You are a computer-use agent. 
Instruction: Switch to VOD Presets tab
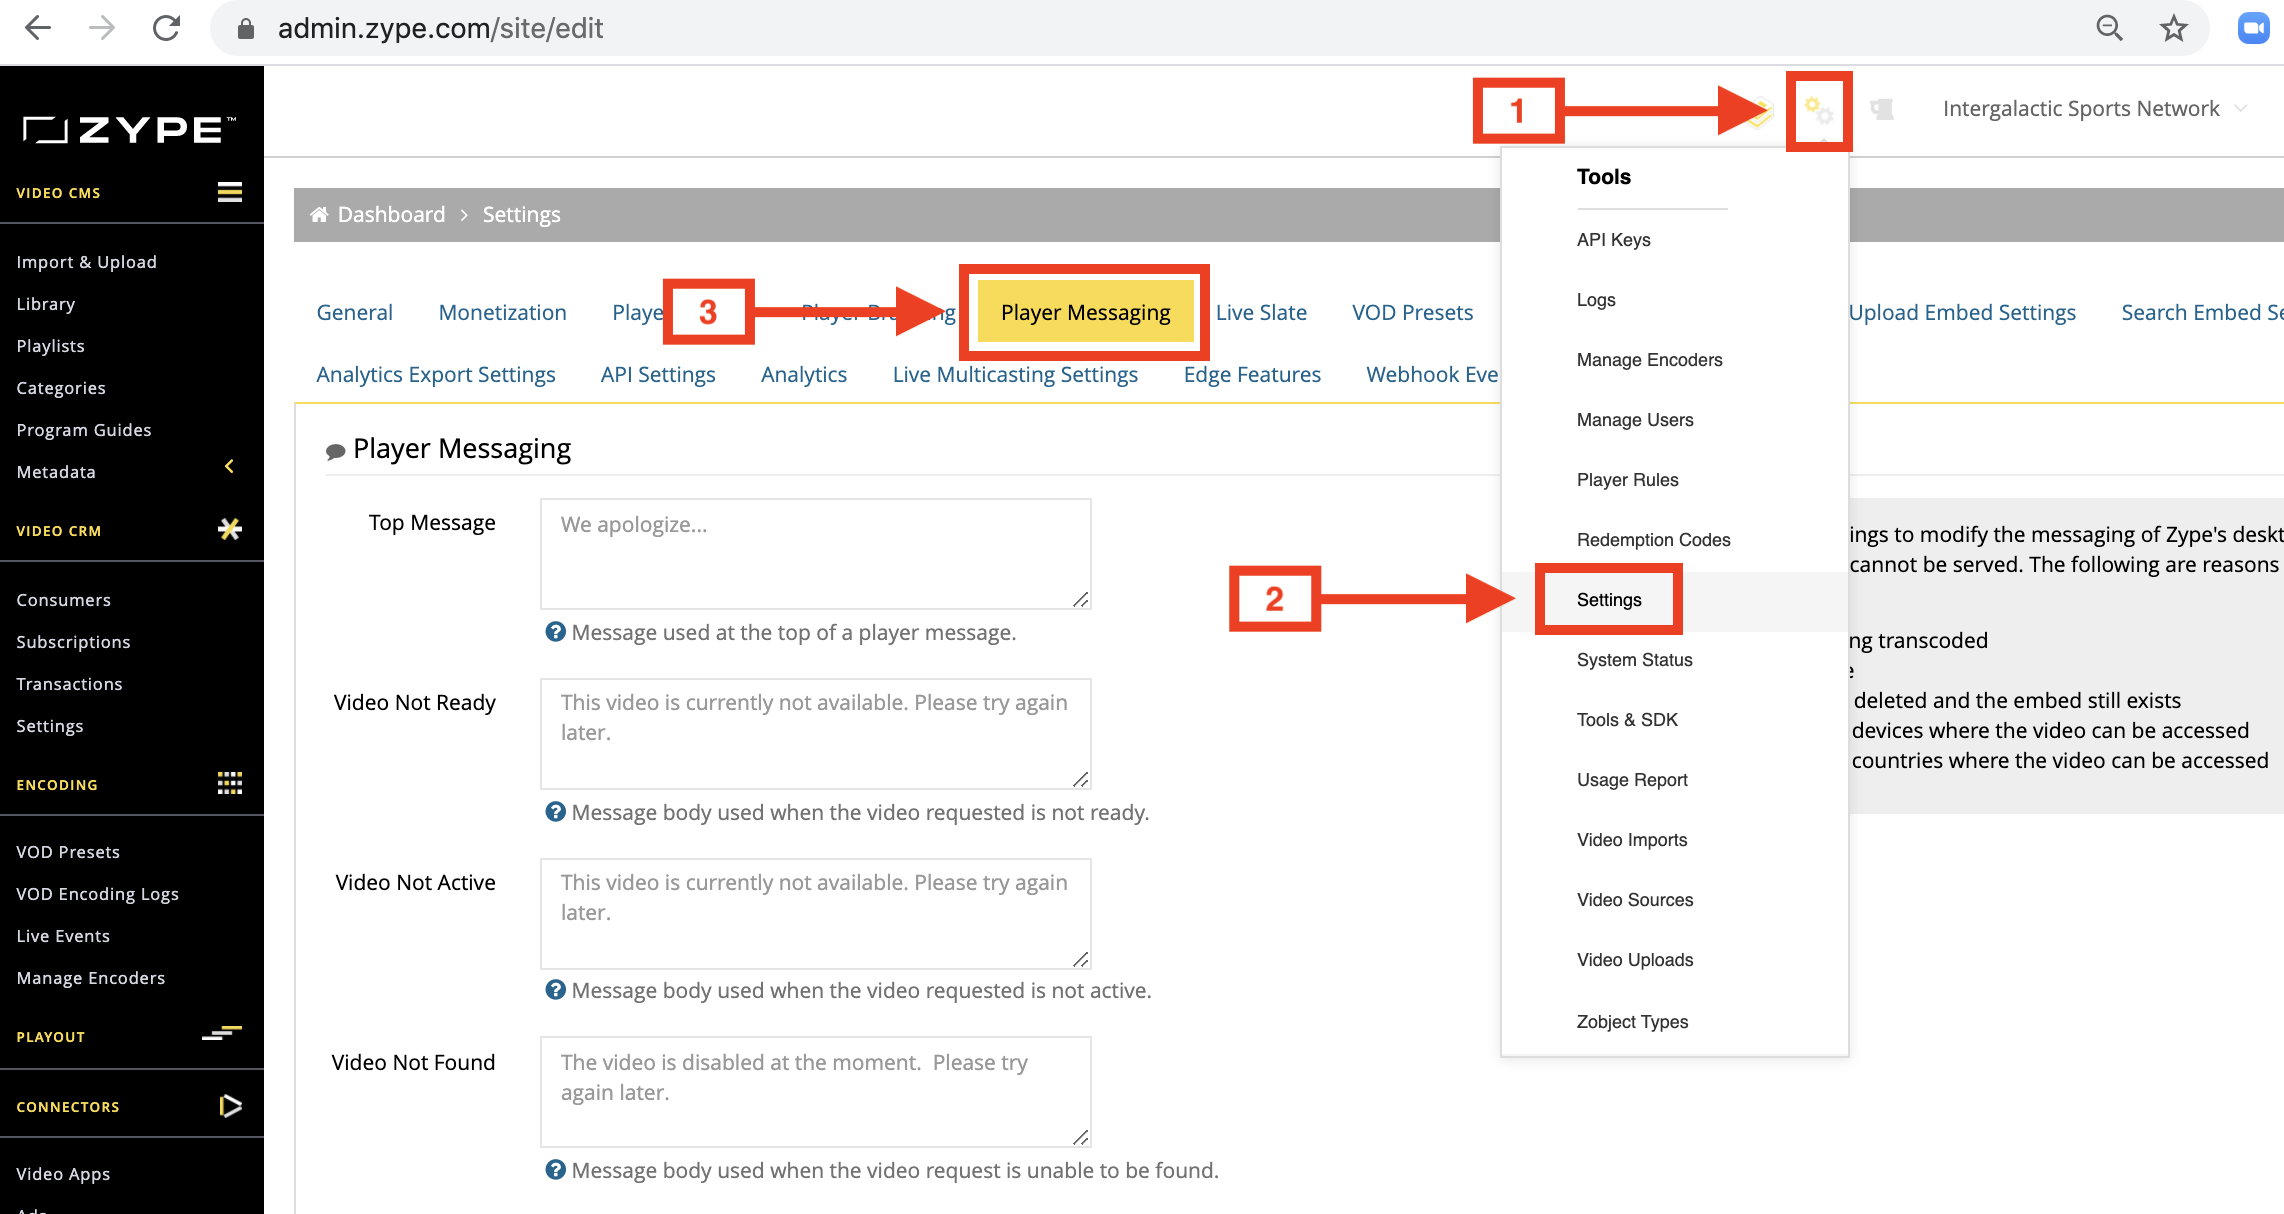(x=1412, y=312)
